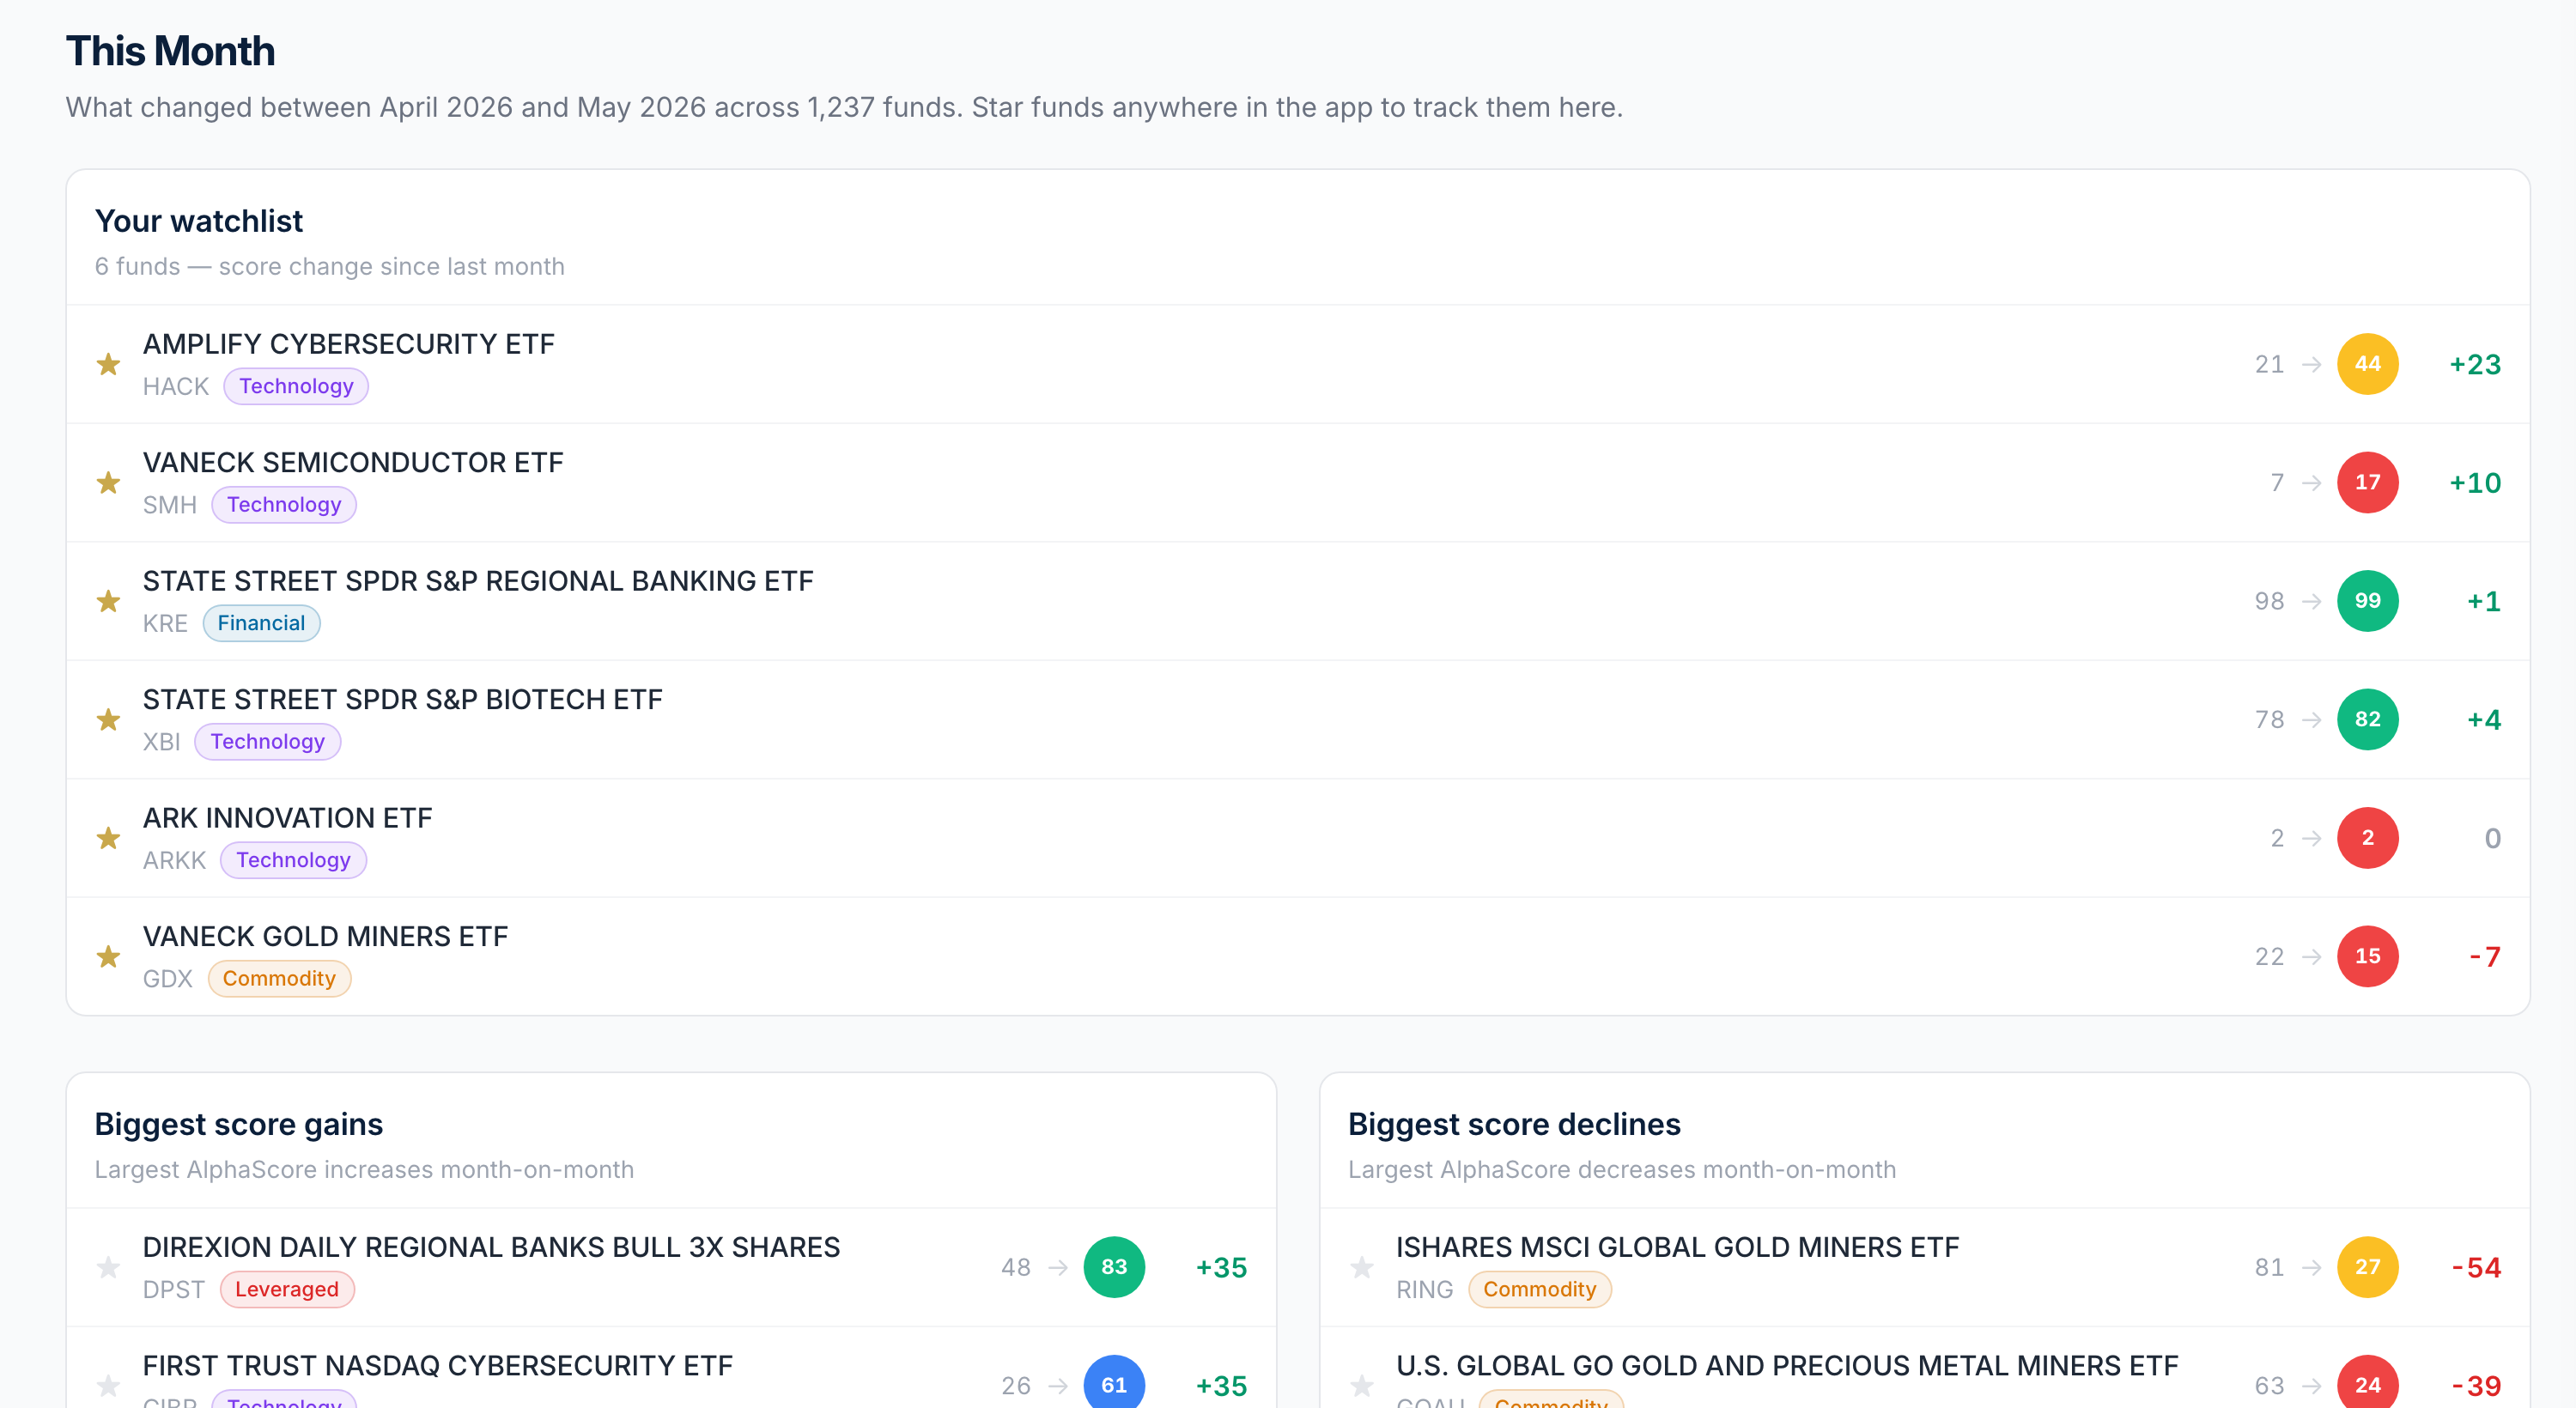Image resolution: width=2576 pixels, height=1408 pixels.
Task: Click the green 99 score badge for KRE
Action: pyautogui.click(x=2367, y=601)
